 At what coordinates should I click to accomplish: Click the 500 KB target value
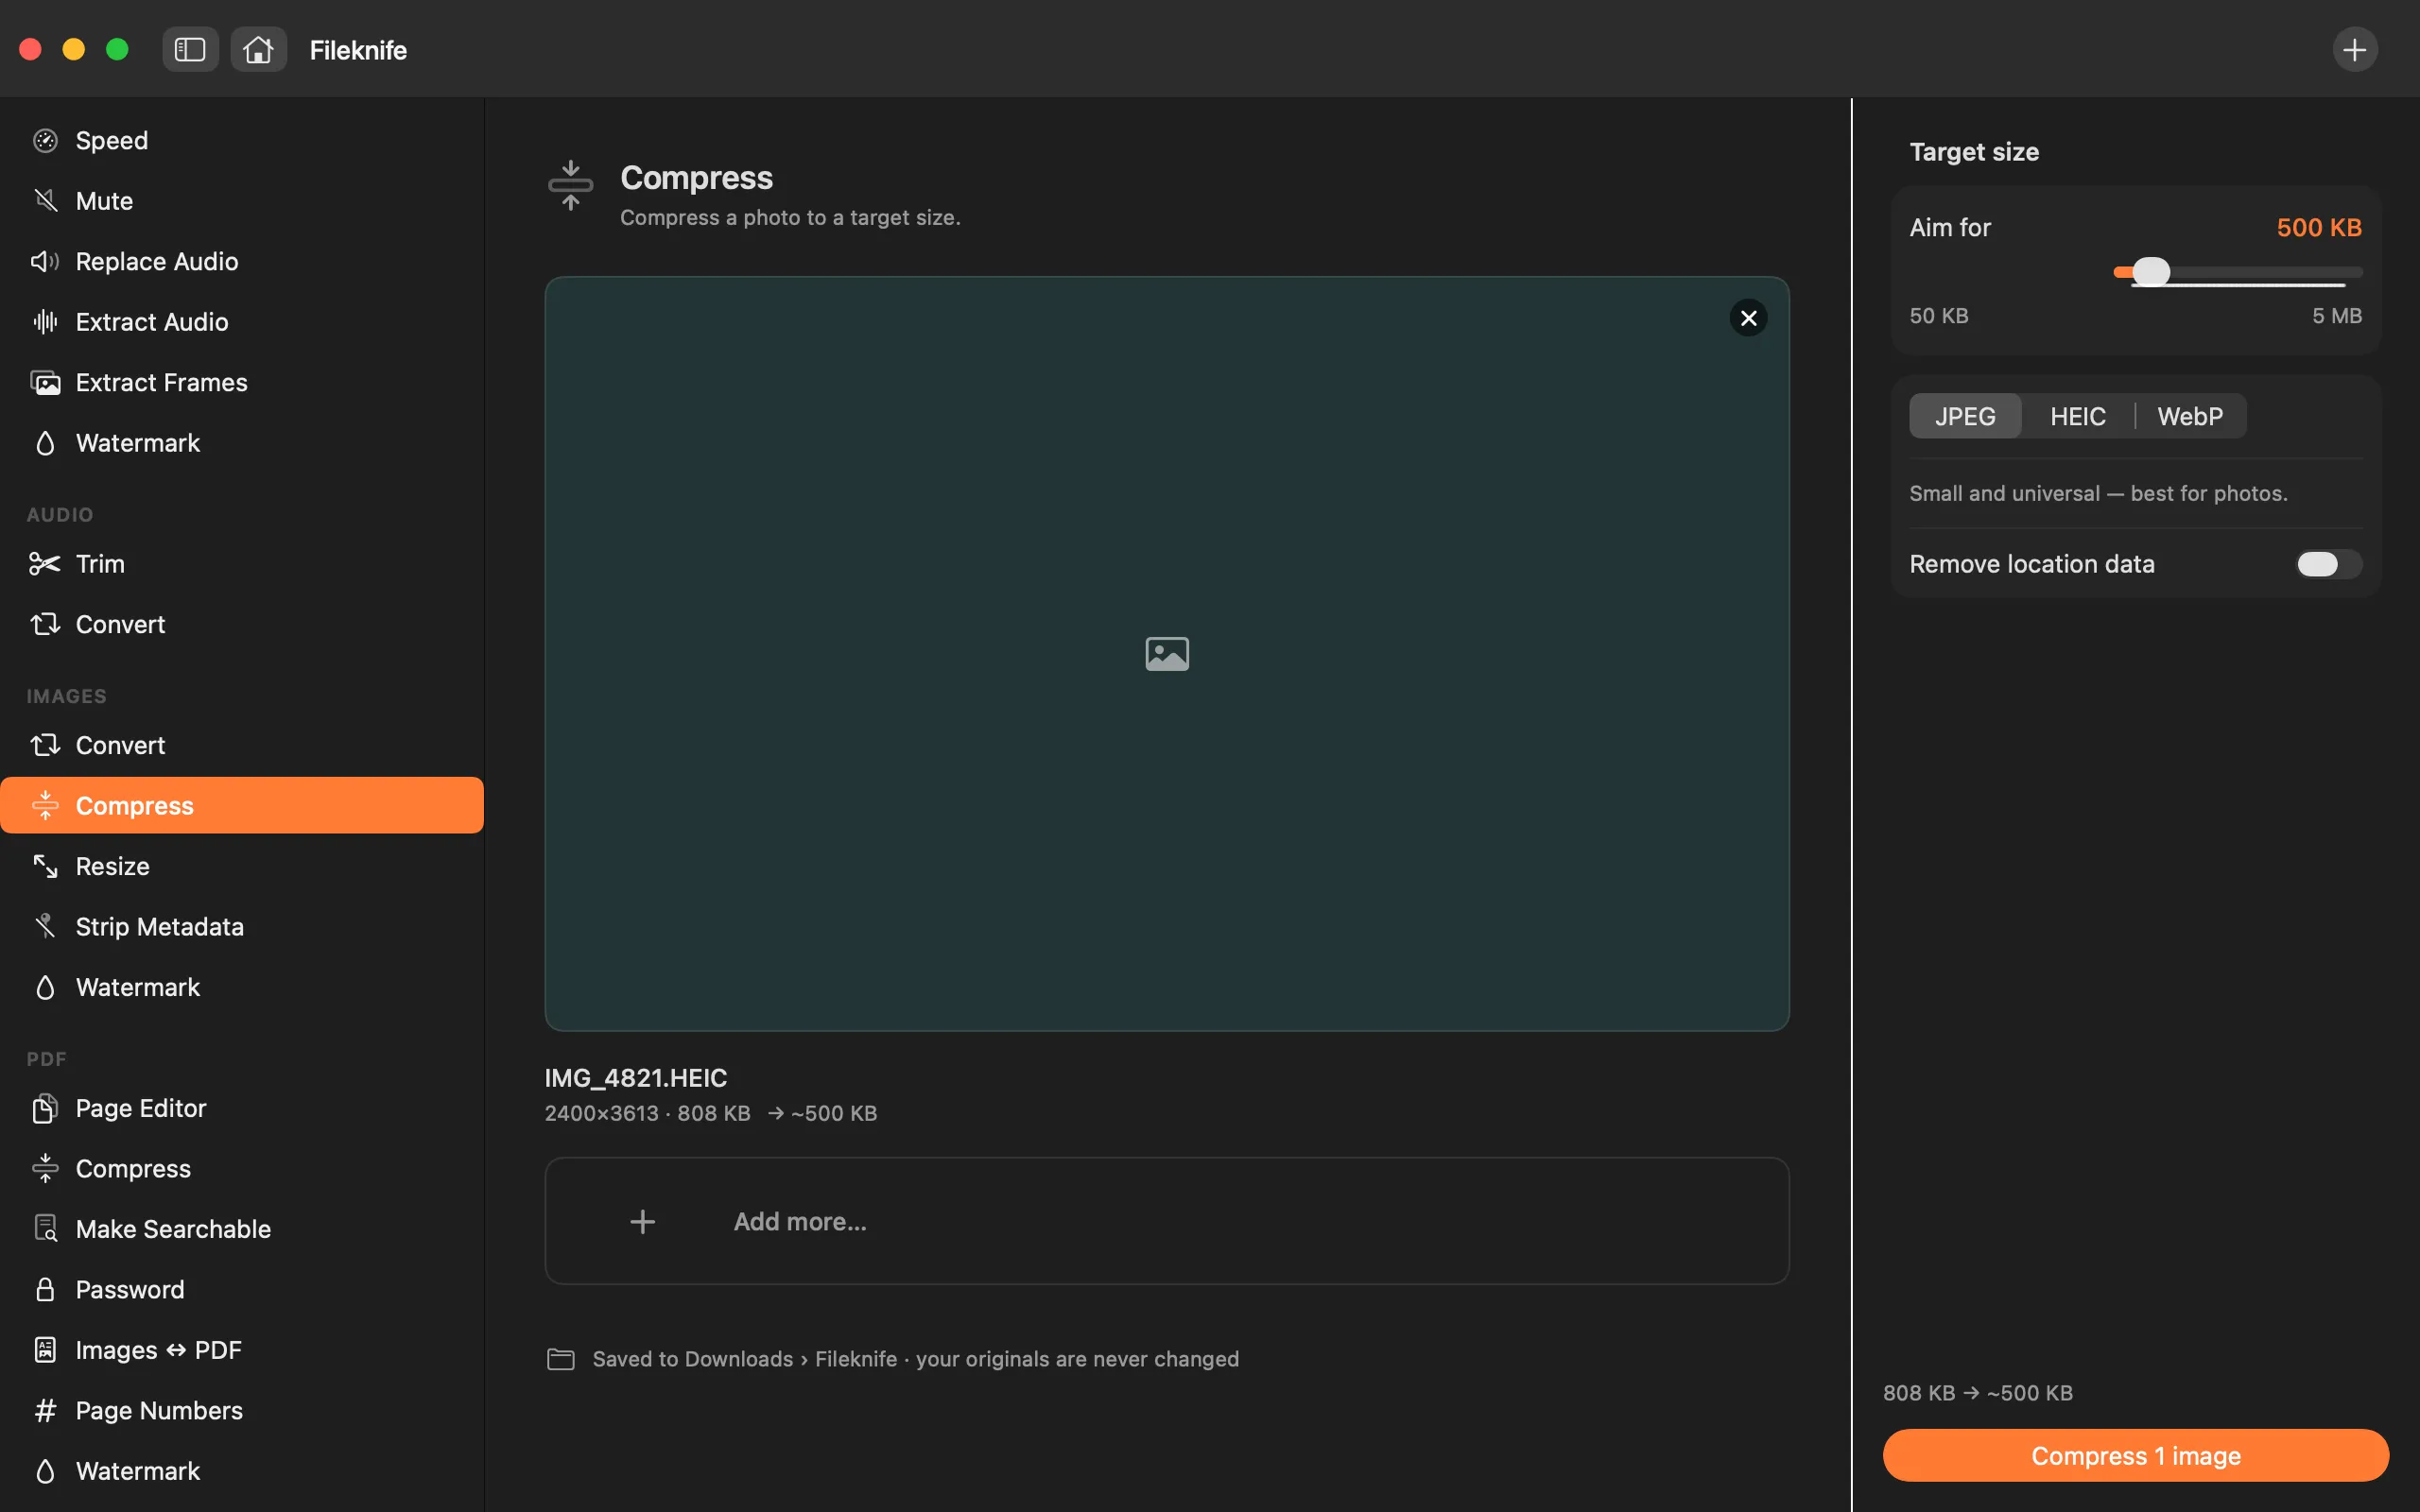point(2319,228)
